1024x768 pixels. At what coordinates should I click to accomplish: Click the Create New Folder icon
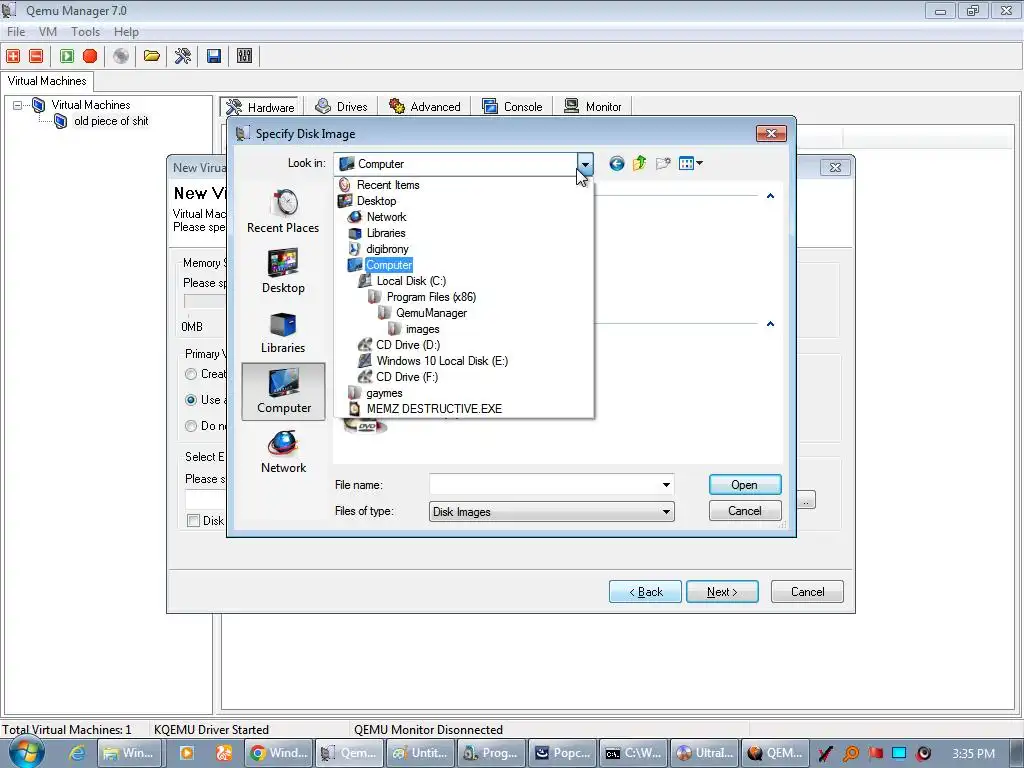663,163
